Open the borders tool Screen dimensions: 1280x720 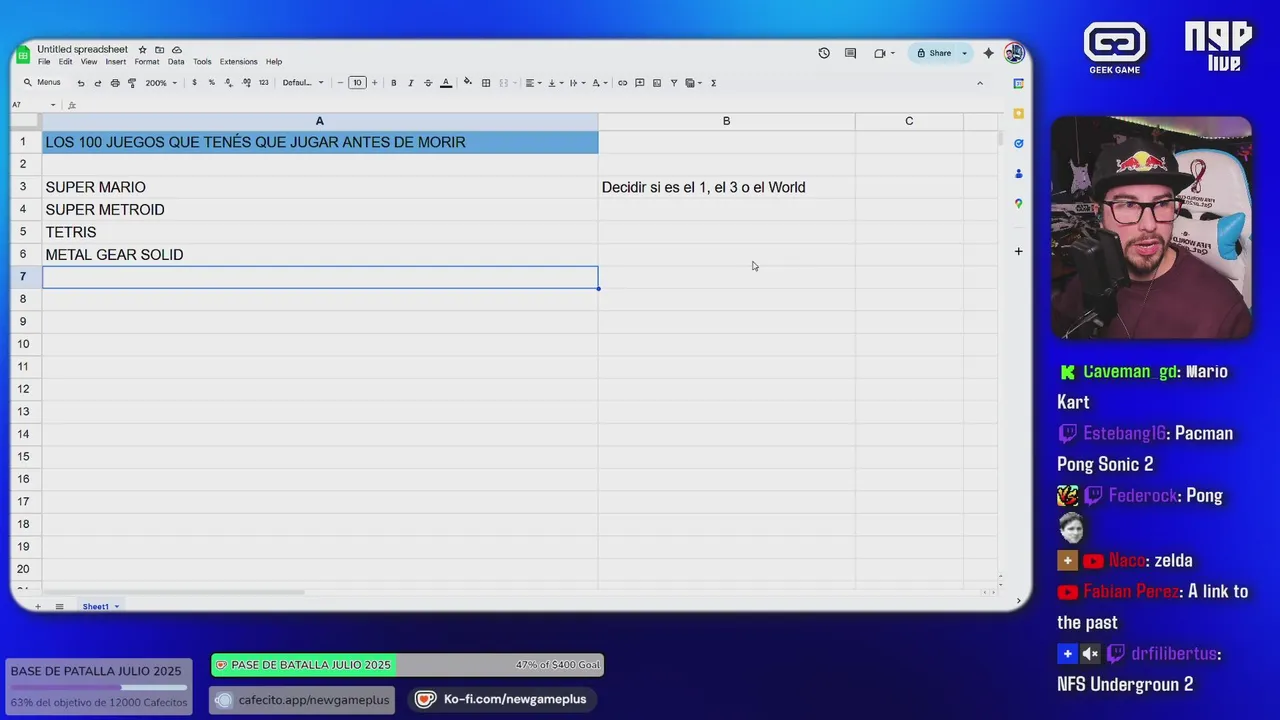pos(486,83)
